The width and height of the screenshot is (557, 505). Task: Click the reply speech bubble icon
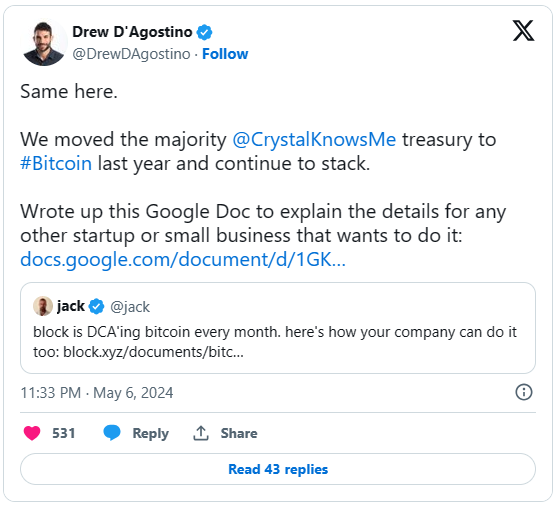click(x=112, y=433)
